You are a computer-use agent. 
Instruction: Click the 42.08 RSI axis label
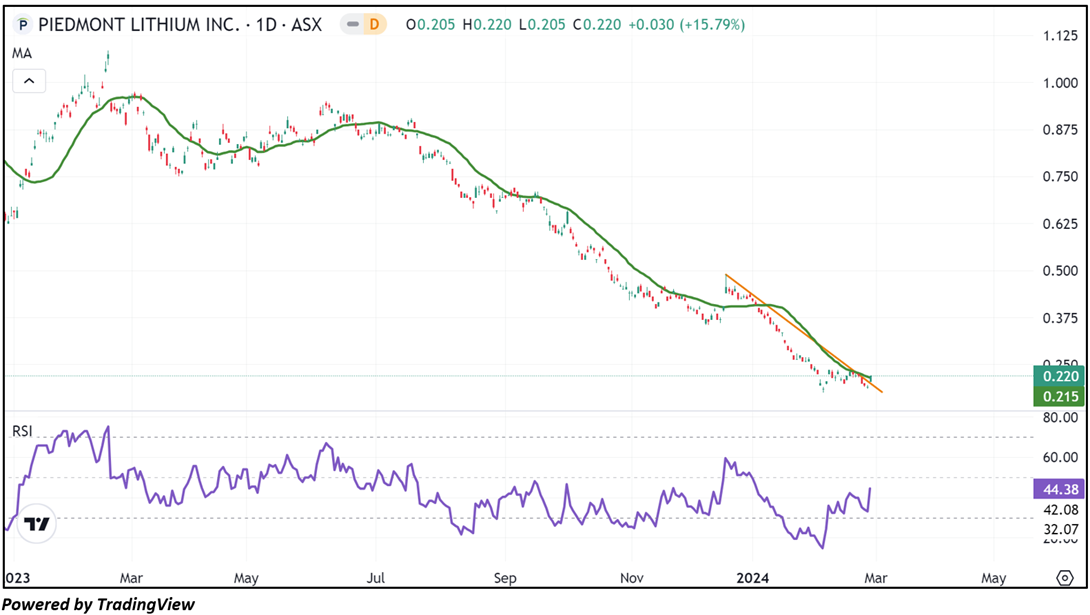[x=1060, y=510]
